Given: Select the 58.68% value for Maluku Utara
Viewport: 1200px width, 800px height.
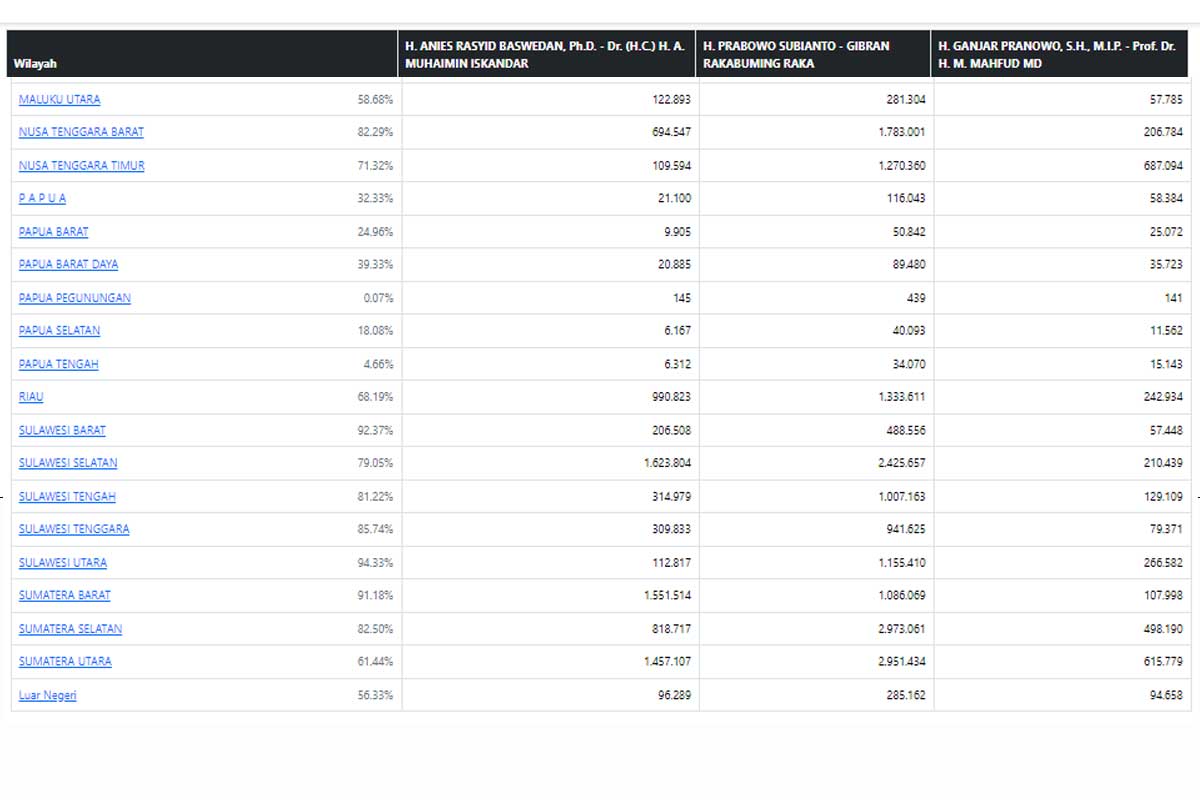Looking at the screenshot, I should click(375, 100).
